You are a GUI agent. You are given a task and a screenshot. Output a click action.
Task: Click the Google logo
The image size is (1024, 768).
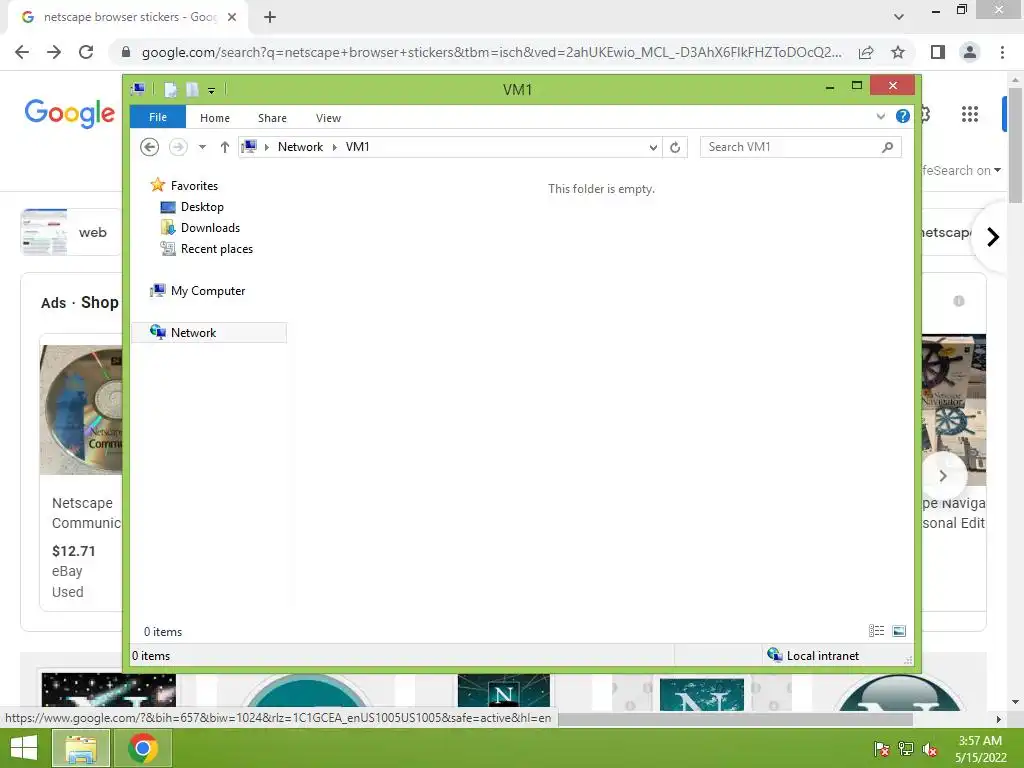[x=70, y=114]
